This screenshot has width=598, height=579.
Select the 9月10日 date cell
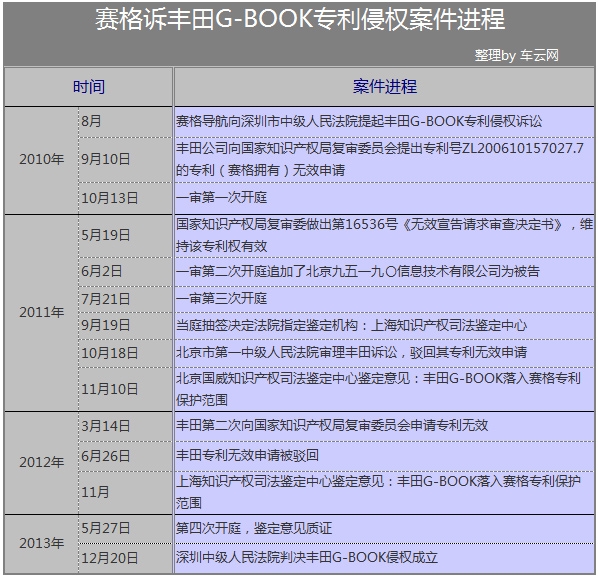coord(125,160)
